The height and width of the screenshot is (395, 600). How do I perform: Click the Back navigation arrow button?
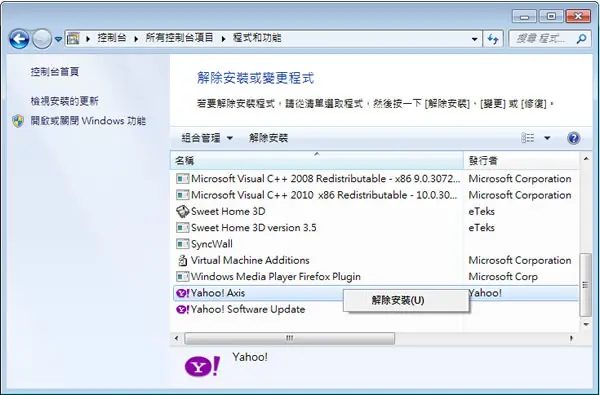(19, 39)
